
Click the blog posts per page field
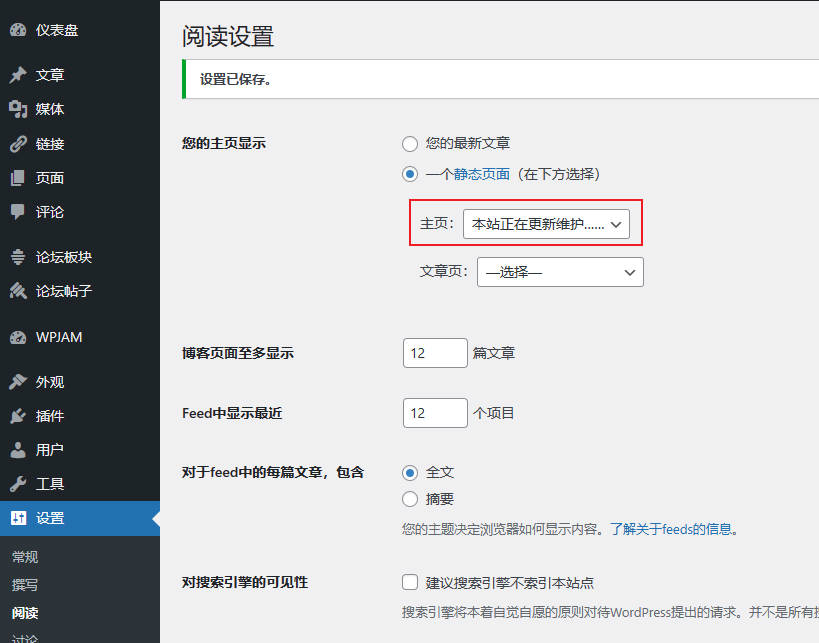click(x=435, y=353)
